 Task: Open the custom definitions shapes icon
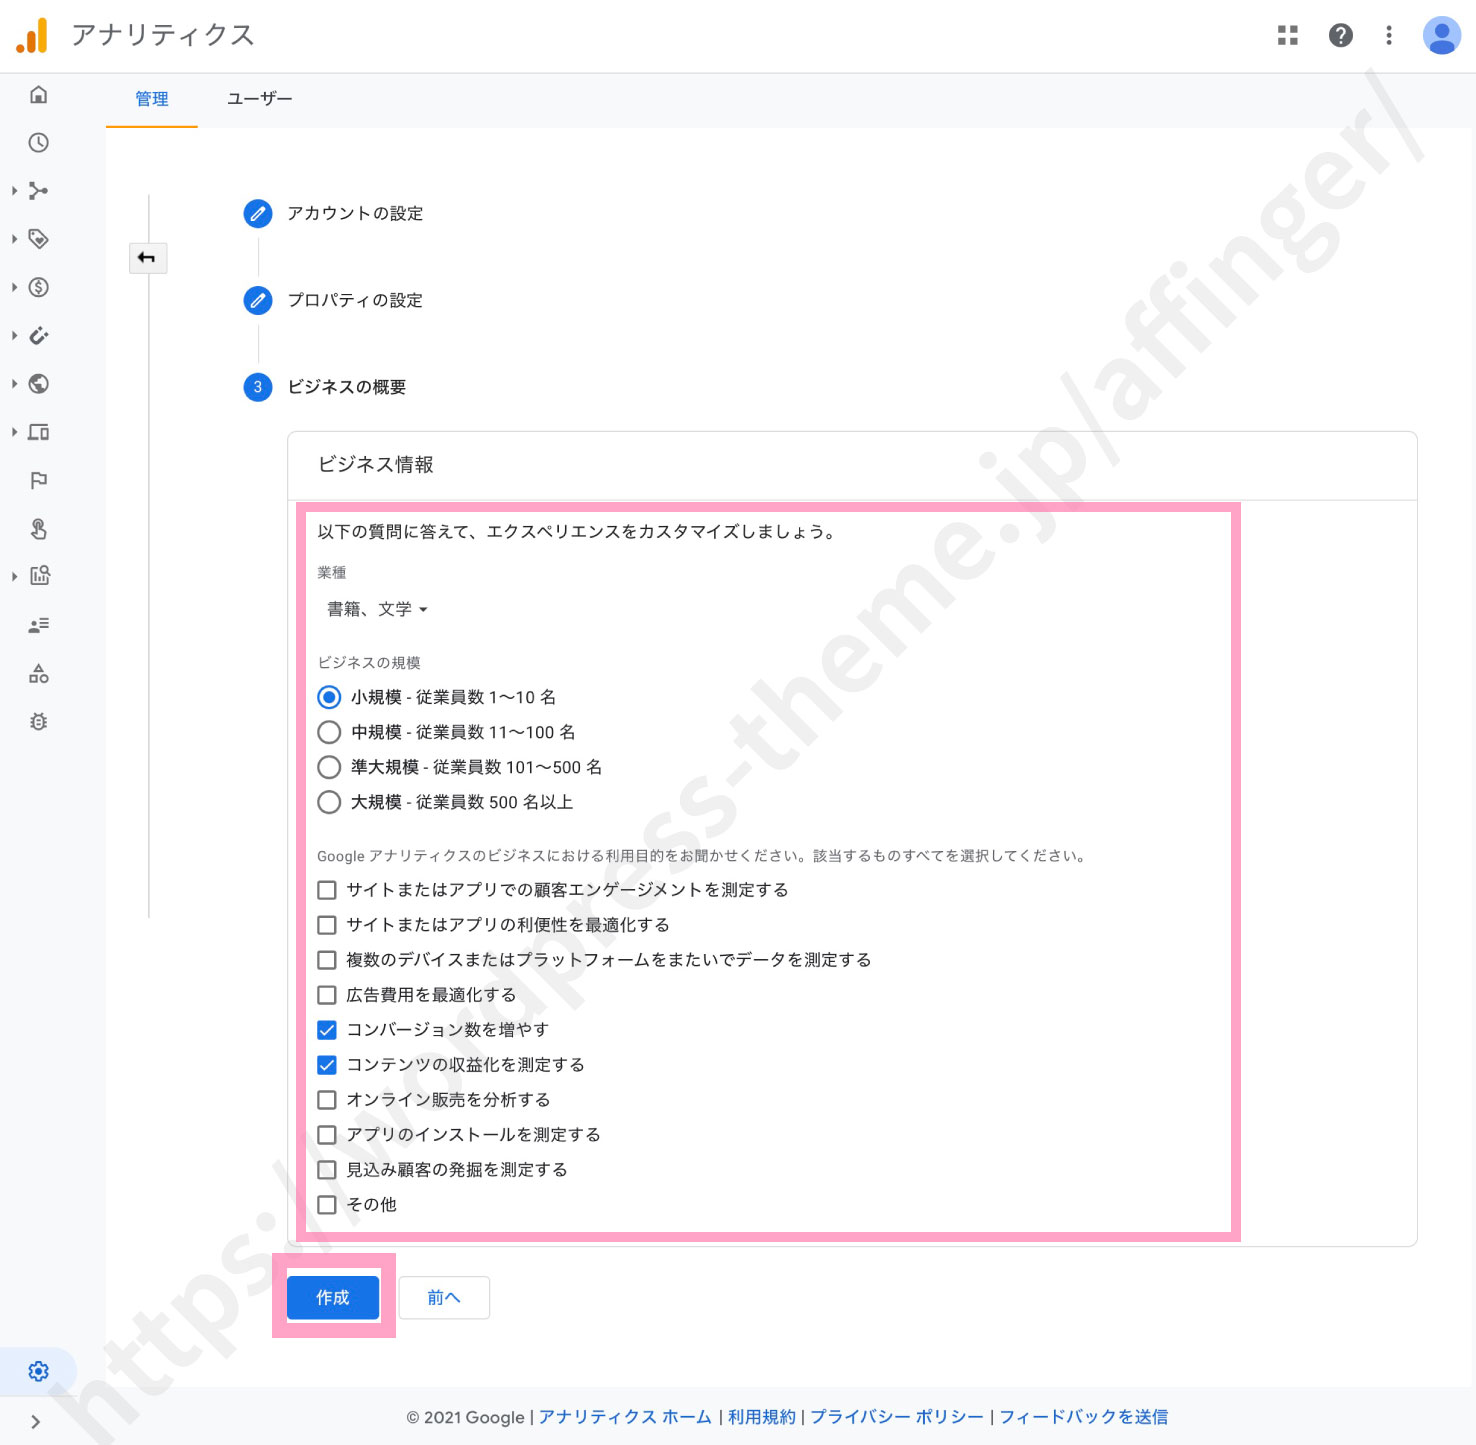[39, 674]
